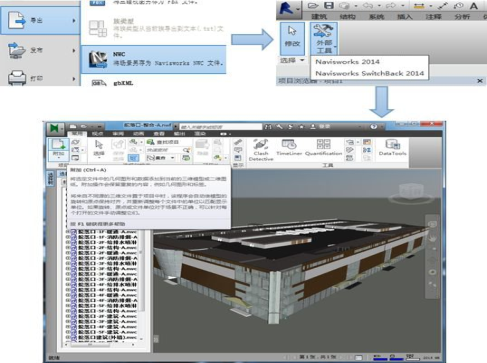Switch to the 注释 ribbon tab in Revit

[x=433, y=17]
